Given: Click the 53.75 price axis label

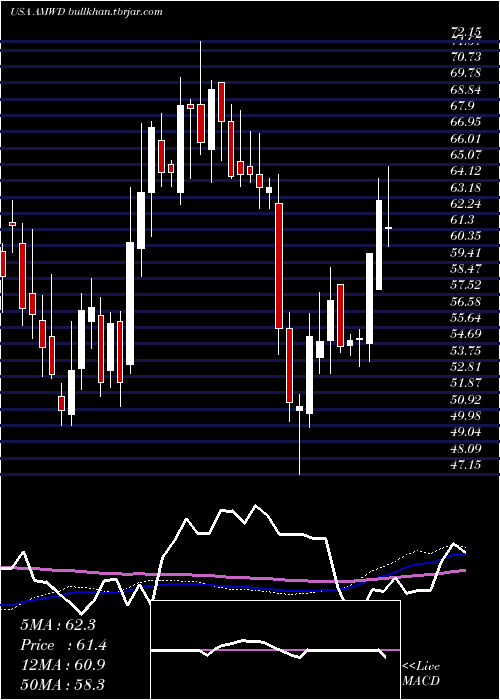Looking at the screenshot, I should tap(466, 350).
